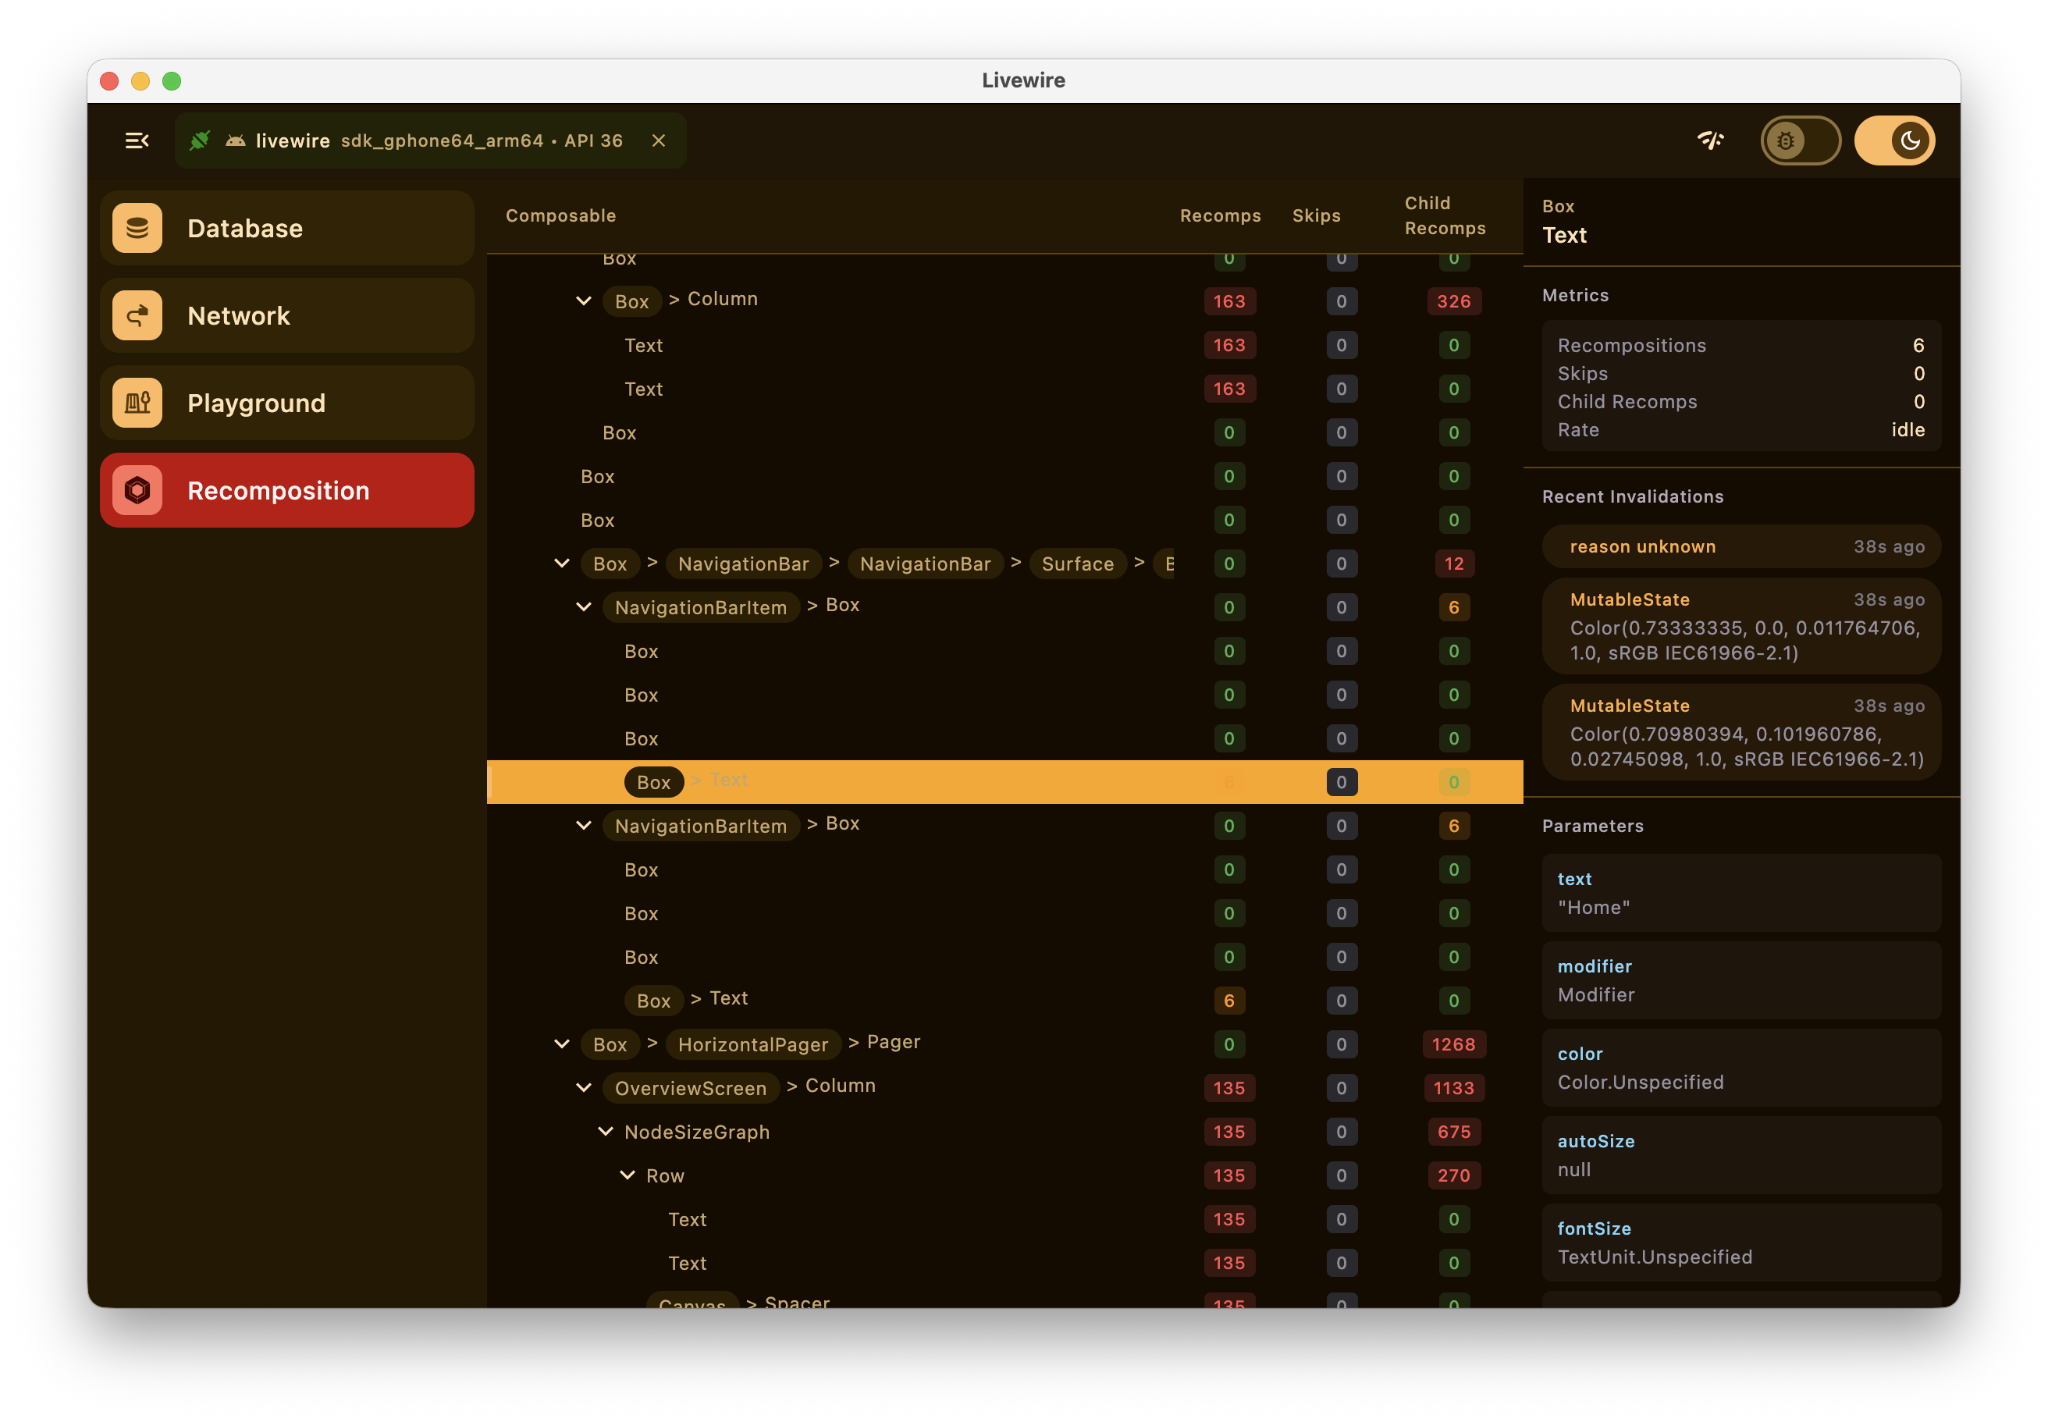Click the Android device icon in the tab
2048x1424 pixels.
point(236,141)
